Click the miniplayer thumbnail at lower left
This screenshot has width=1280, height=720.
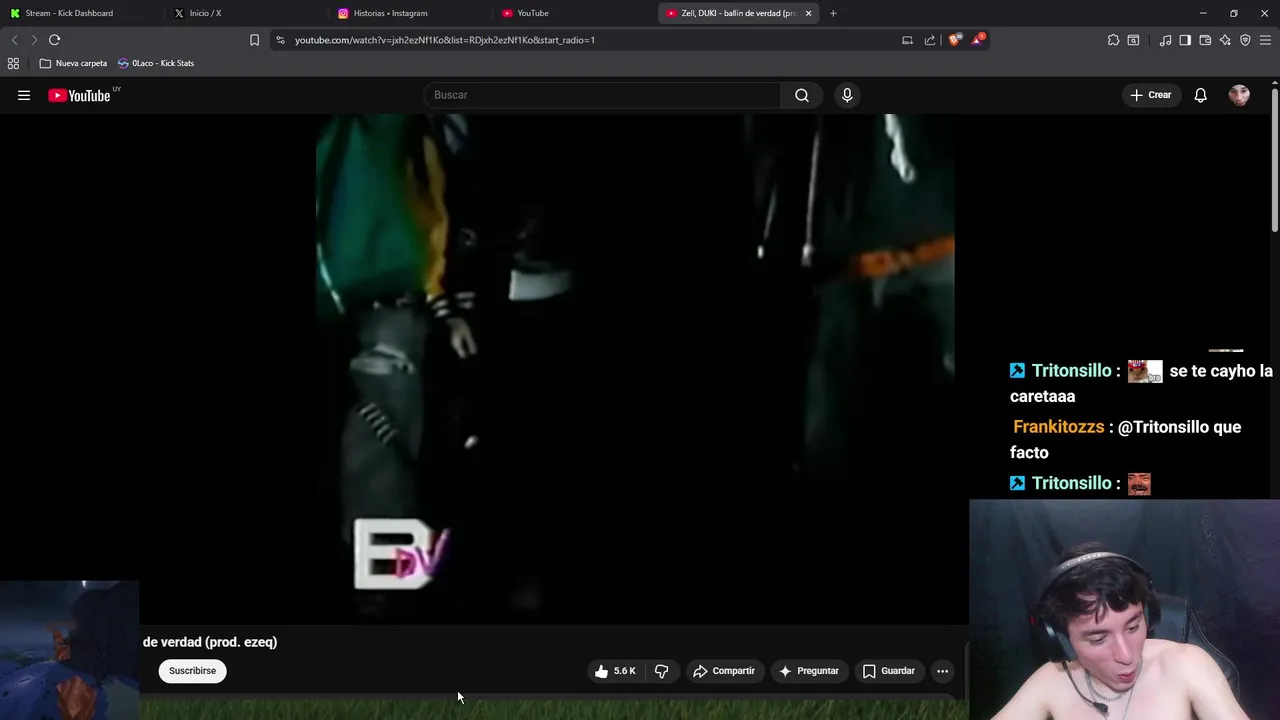69,650
